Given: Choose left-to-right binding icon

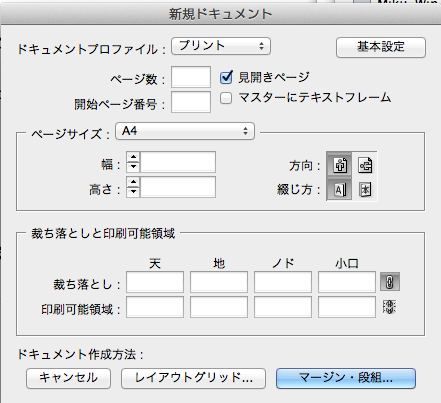Looking at the screenshot, I should (x=339, y=189).
